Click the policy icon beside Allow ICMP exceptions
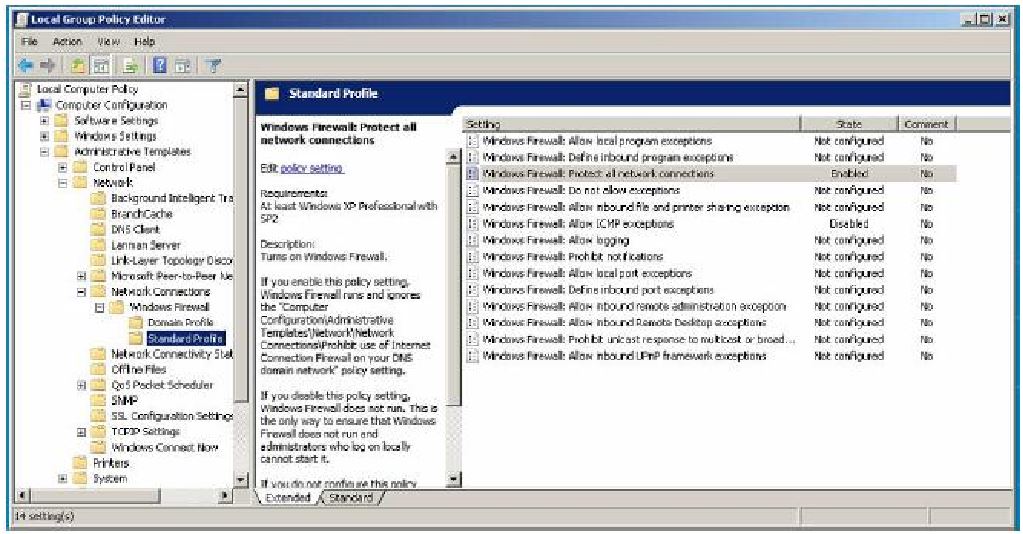 473,224
